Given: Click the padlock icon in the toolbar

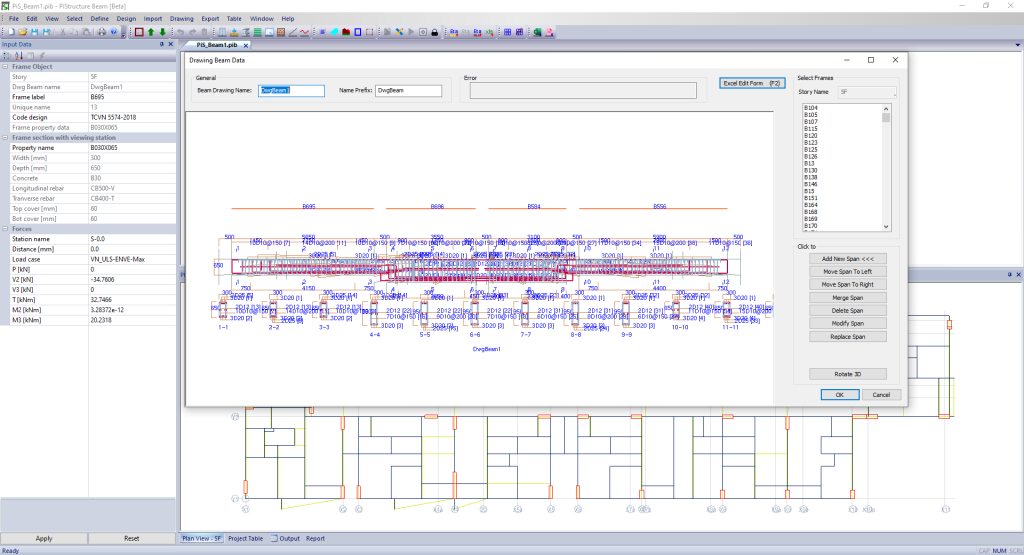Looking at the screenshot, I should coord(435,32).
